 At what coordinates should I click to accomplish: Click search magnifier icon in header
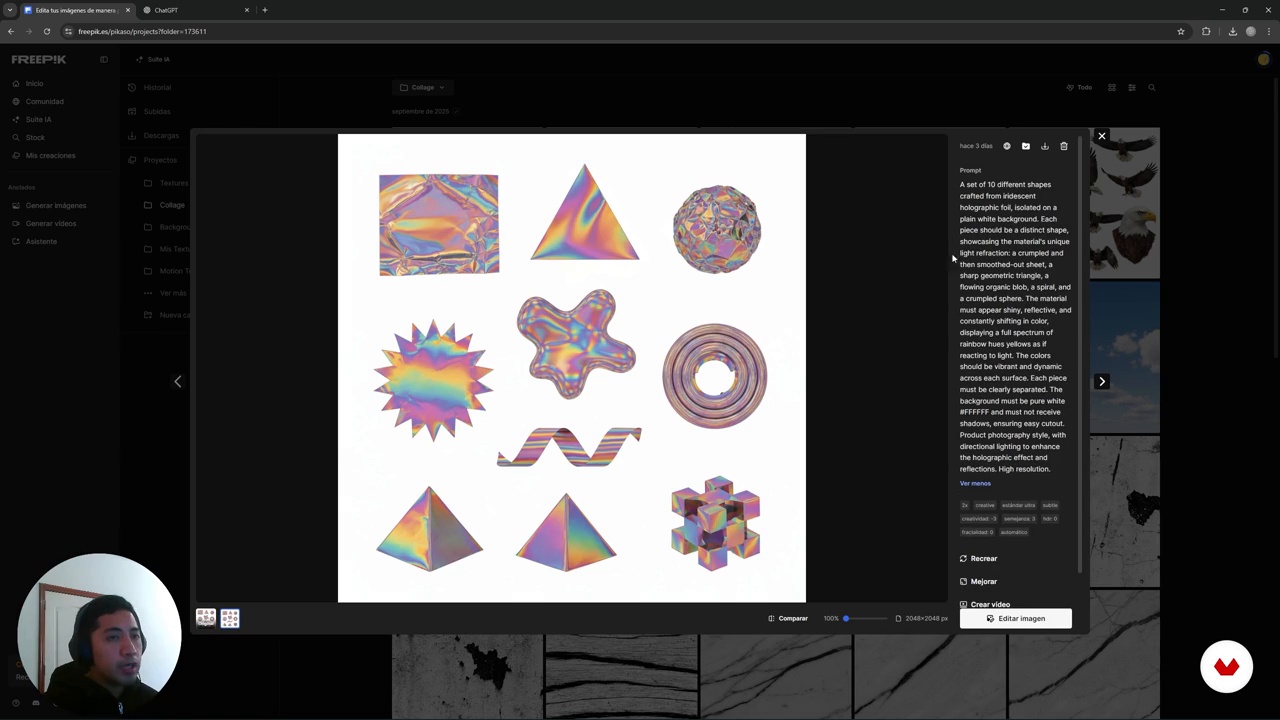(1151, 87)
